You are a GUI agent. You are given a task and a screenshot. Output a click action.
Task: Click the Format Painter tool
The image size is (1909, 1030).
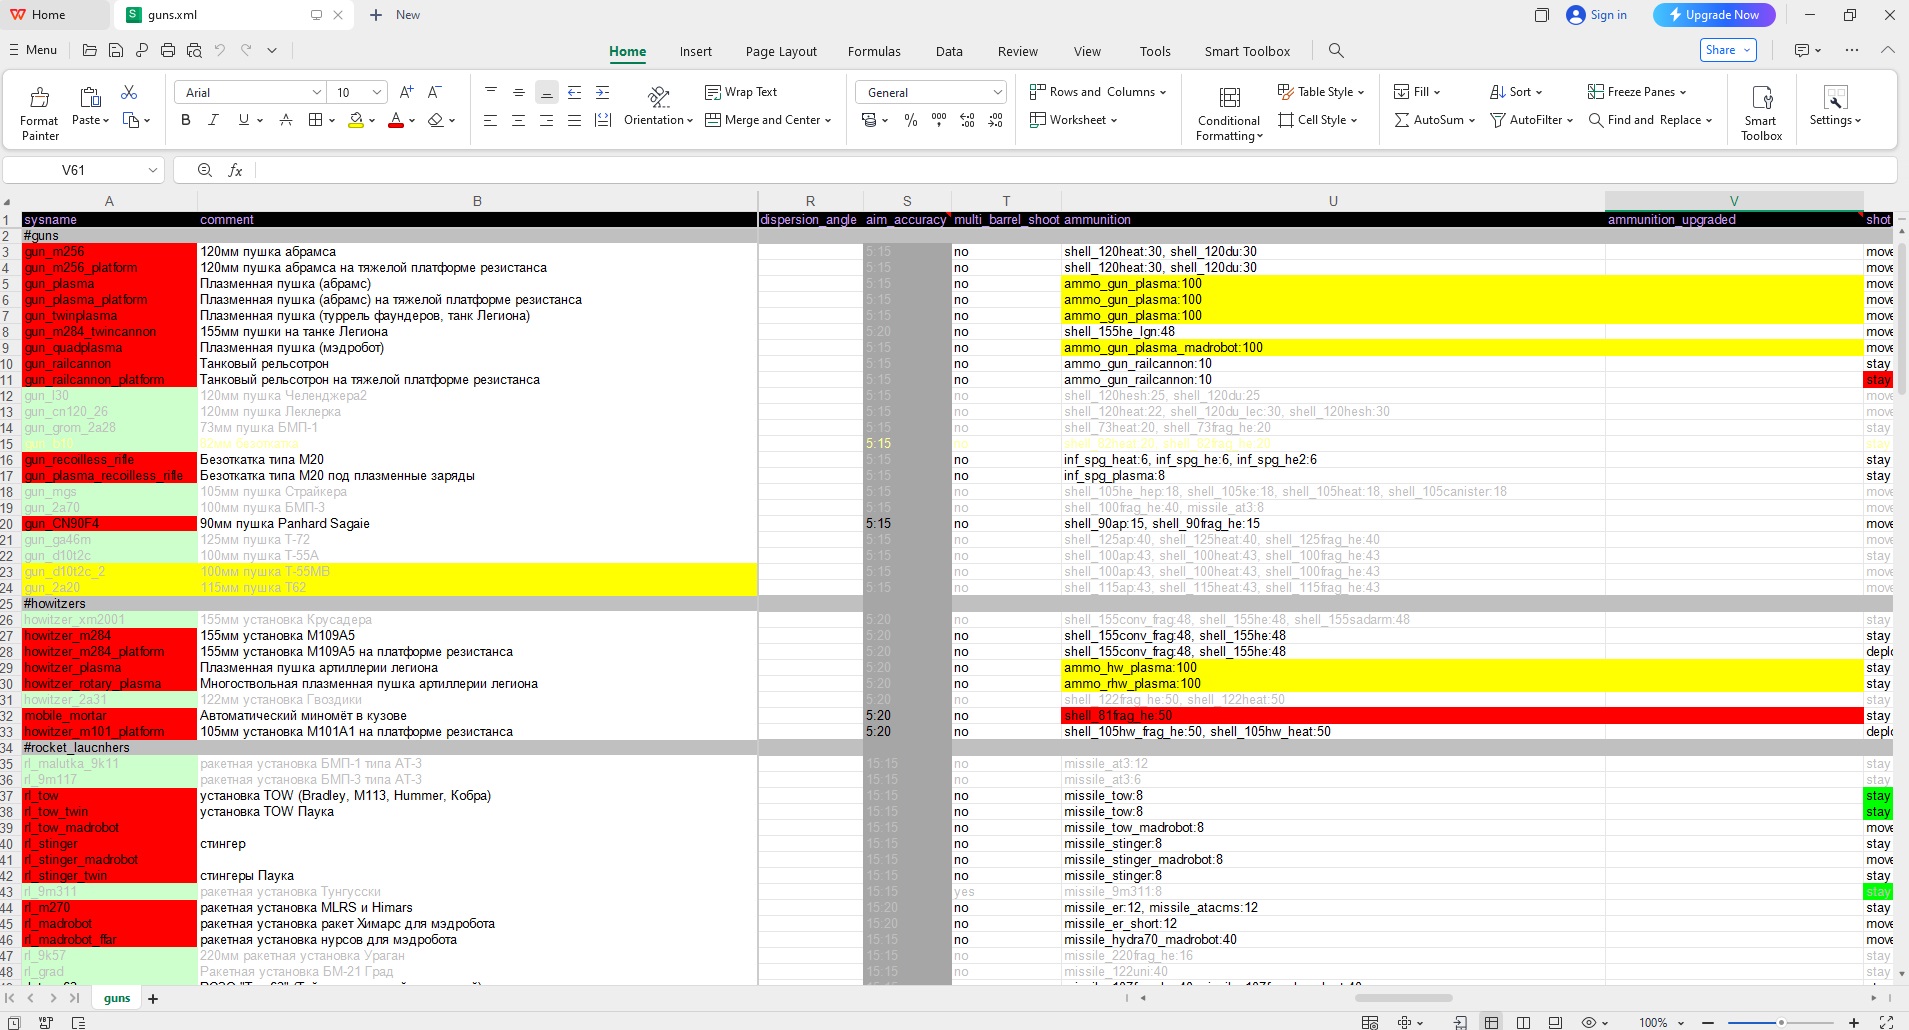tap(40, 112)
